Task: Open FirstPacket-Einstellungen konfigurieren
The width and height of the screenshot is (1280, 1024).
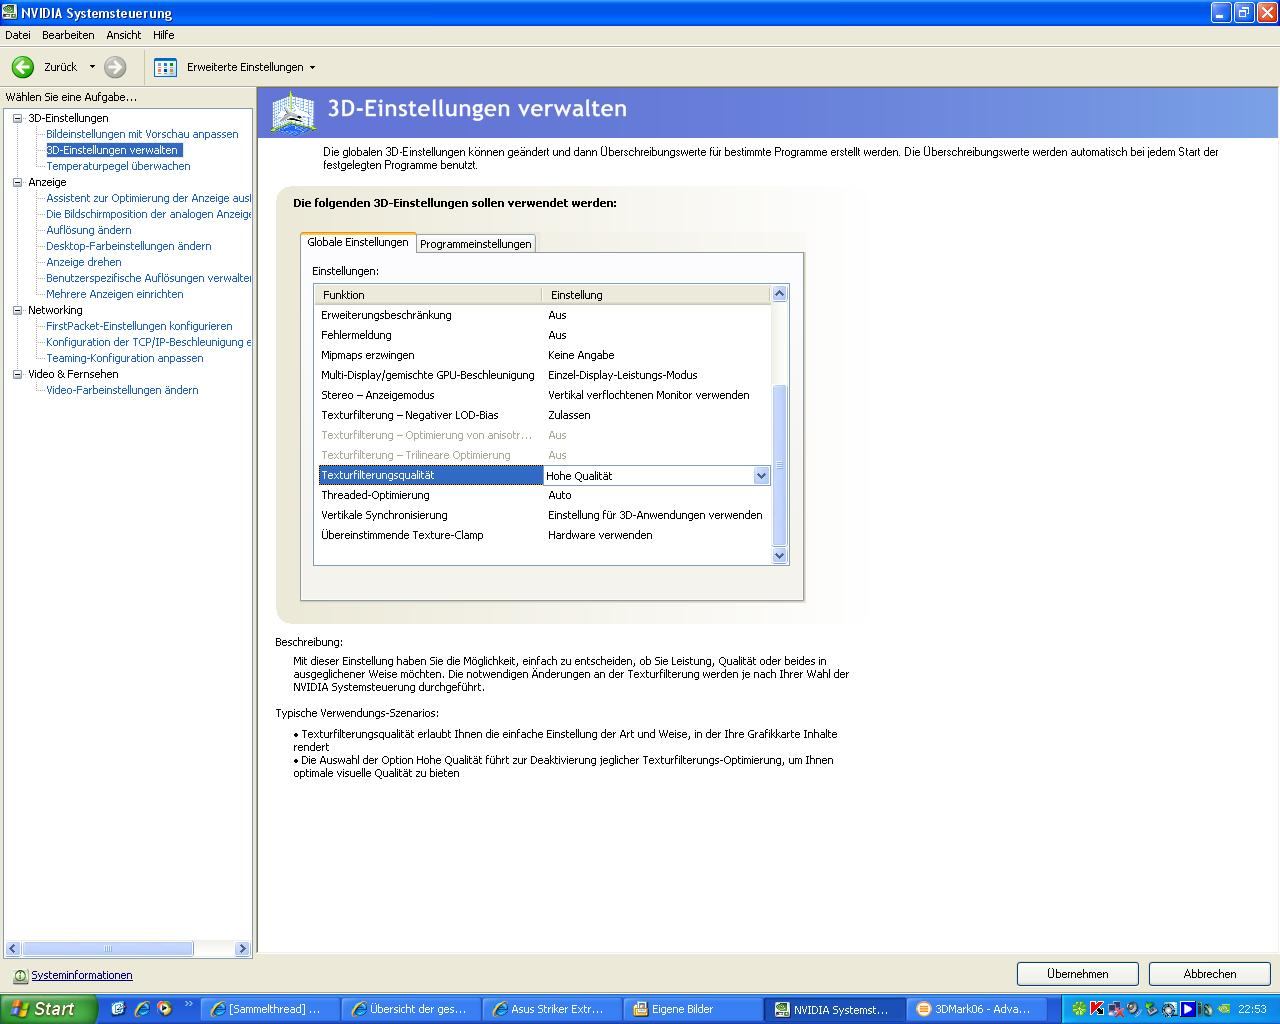Action: pyautogui.click(x=139, y=326)
